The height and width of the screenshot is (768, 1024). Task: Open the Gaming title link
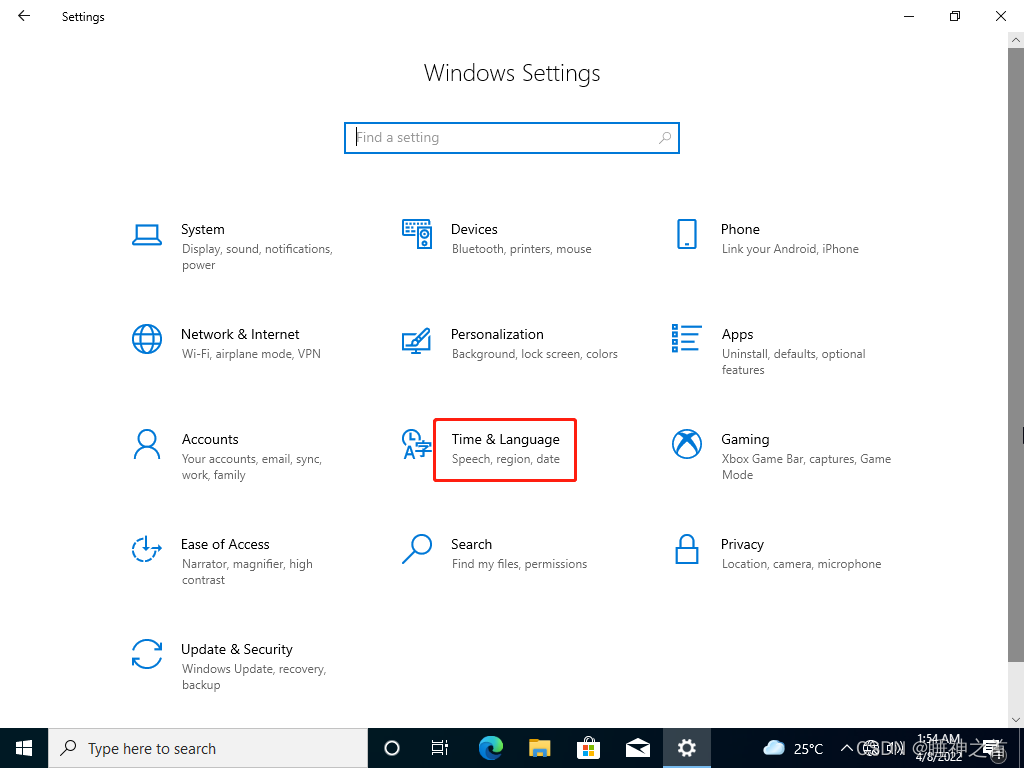pos(745,440)
